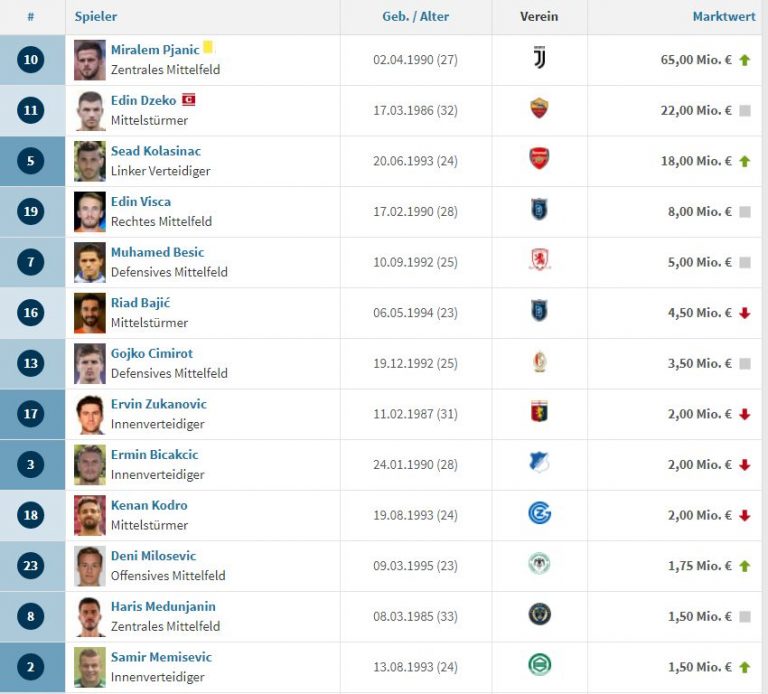Click Gojko Cimirot's portrait photo

tap(90, 363)
